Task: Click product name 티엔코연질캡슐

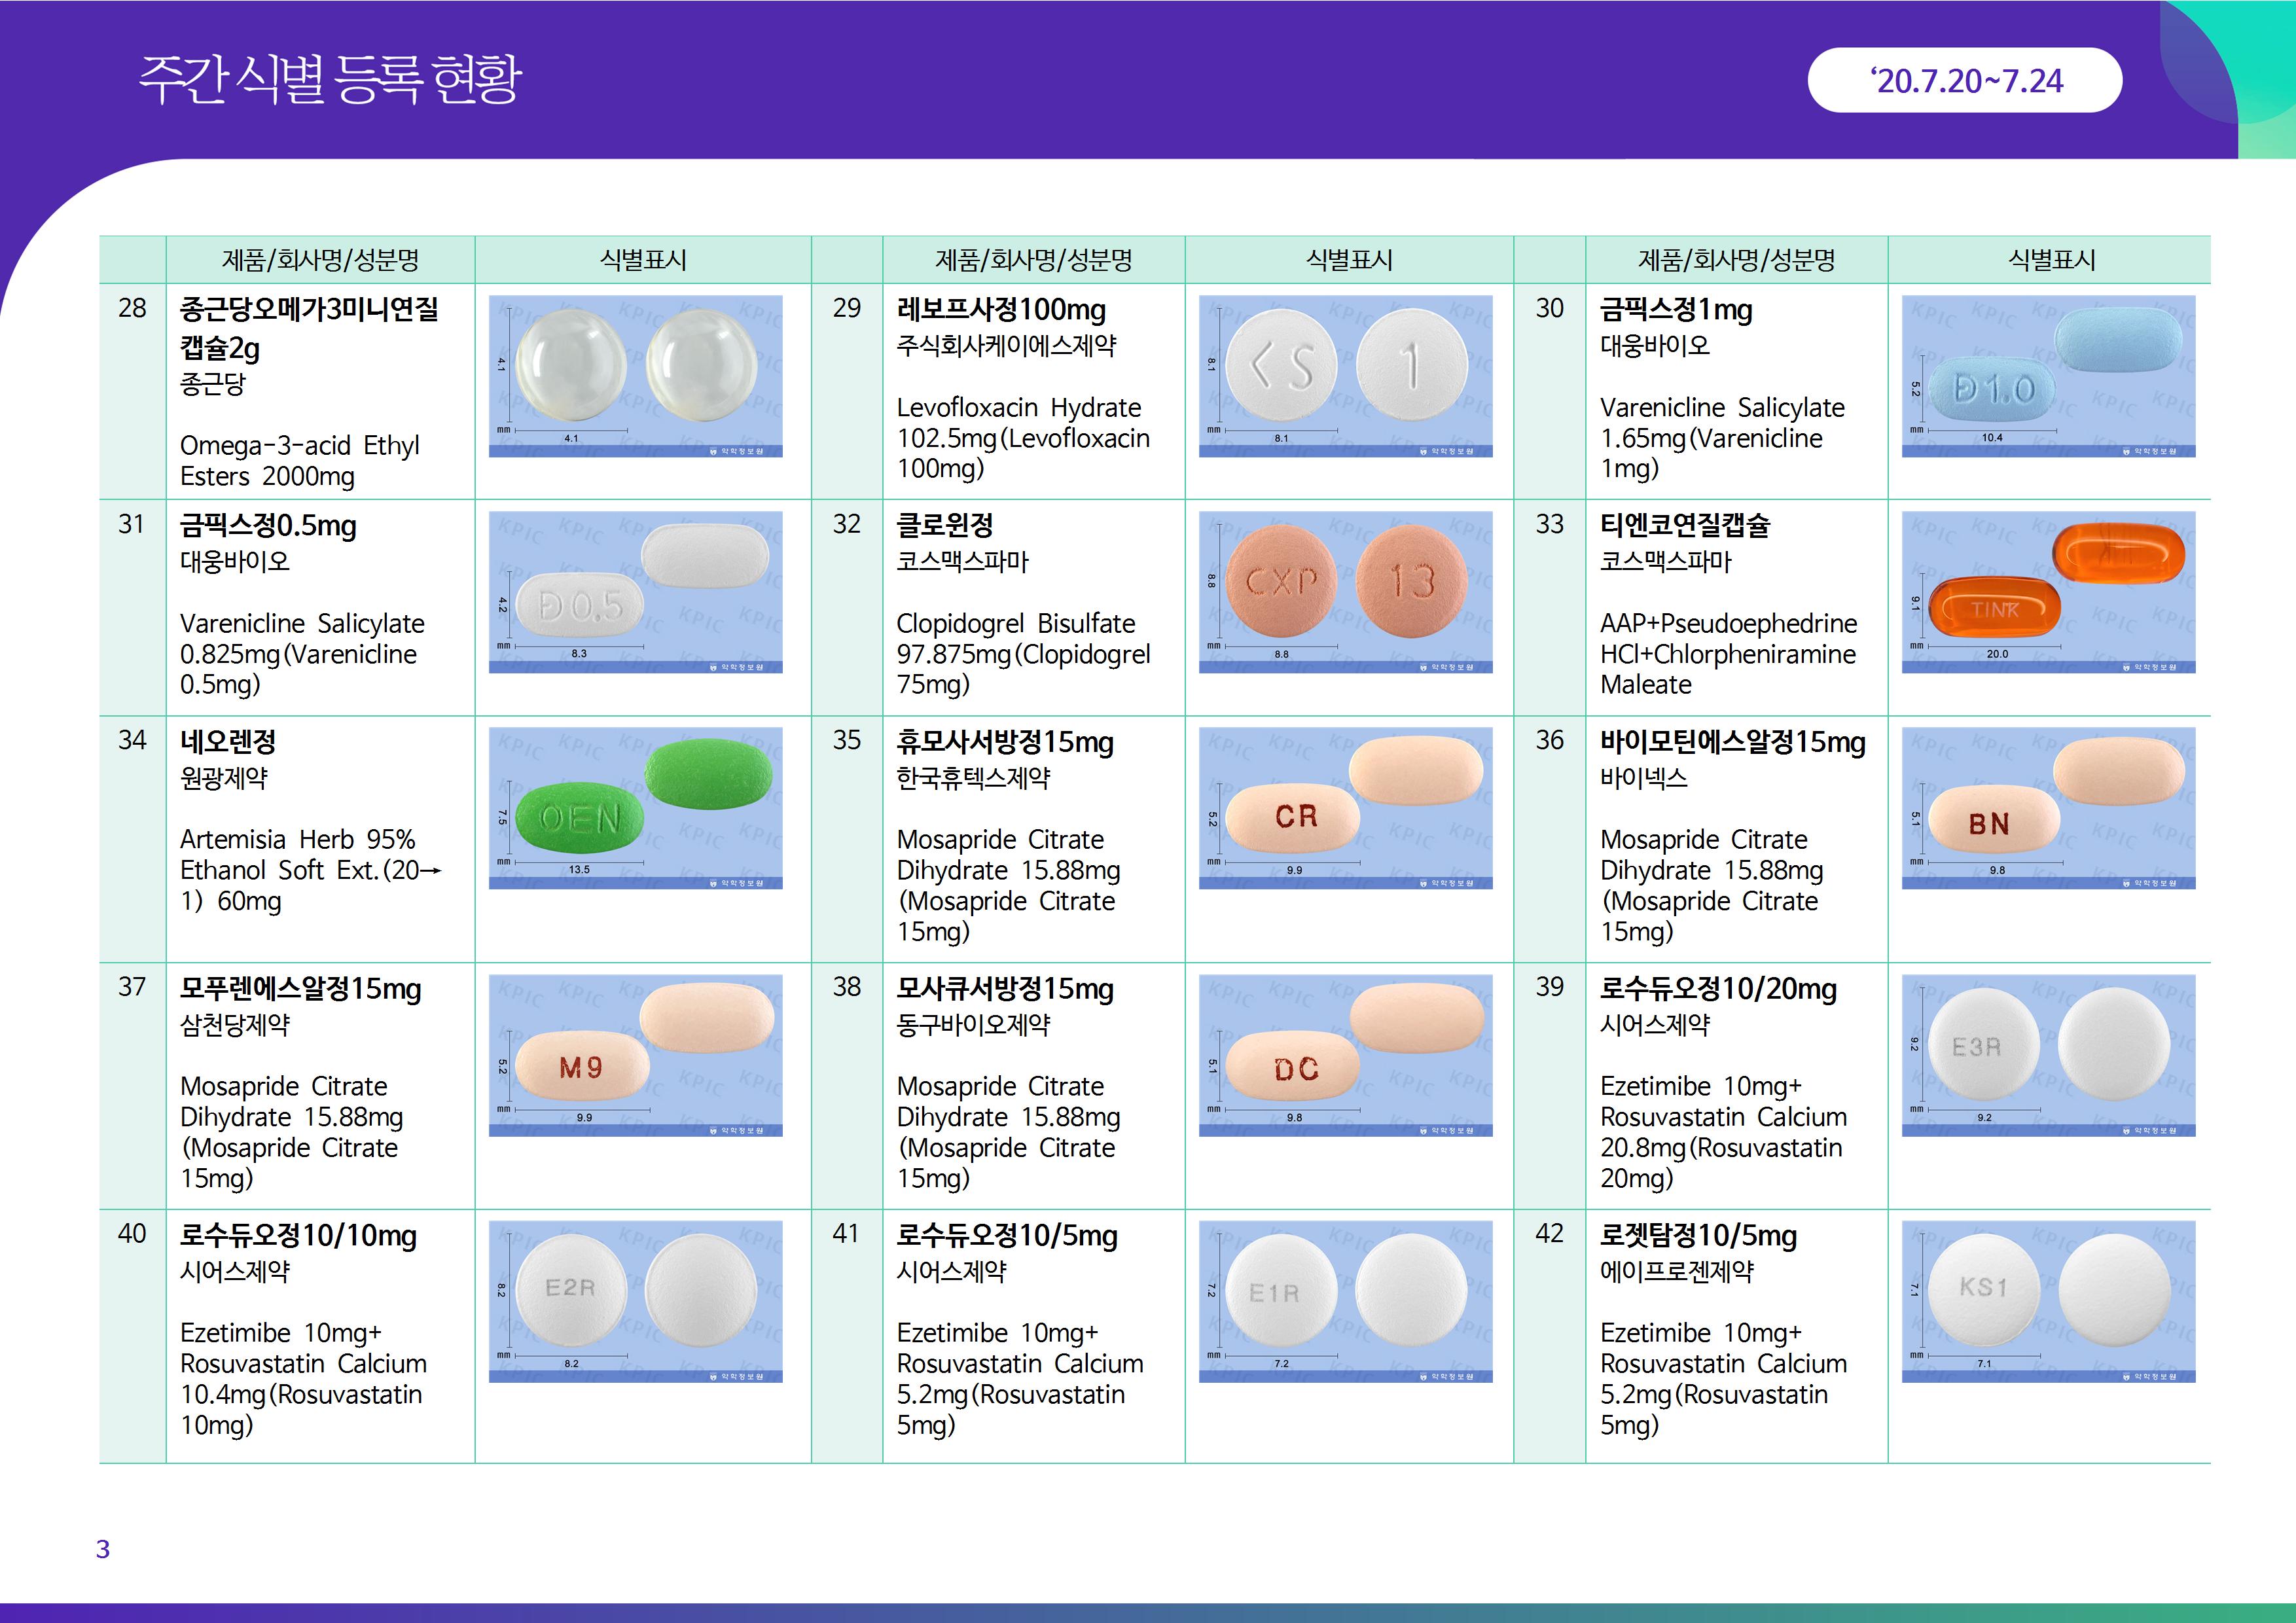Action: click(x=1685, y=526)
